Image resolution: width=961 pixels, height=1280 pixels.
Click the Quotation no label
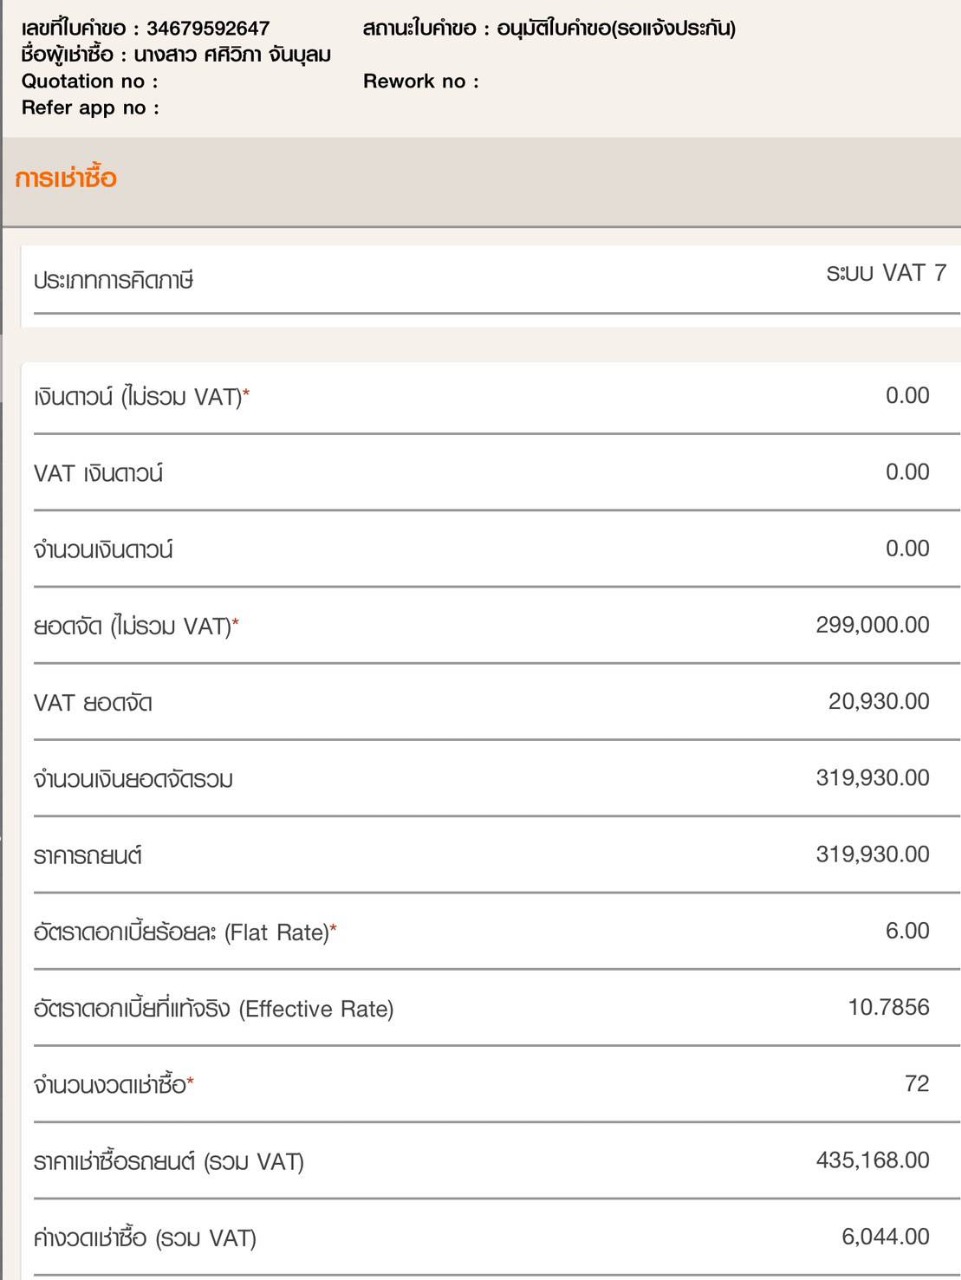(89, 81)
